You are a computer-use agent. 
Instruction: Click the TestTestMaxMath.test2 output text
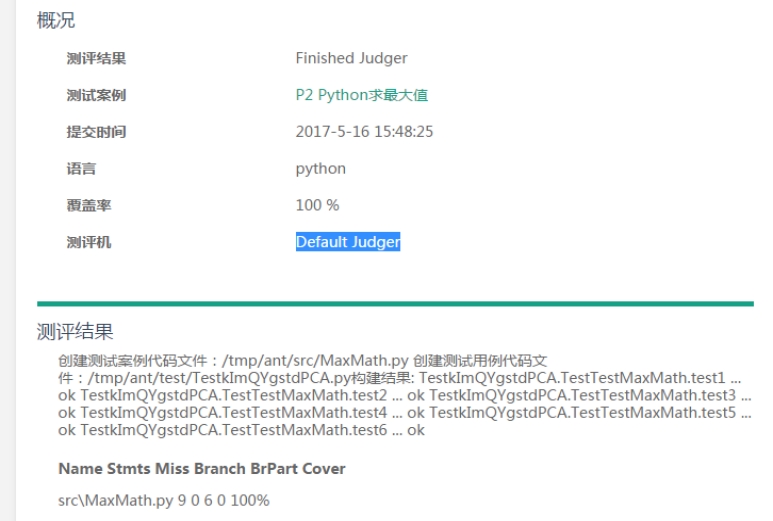coord(234,395)
